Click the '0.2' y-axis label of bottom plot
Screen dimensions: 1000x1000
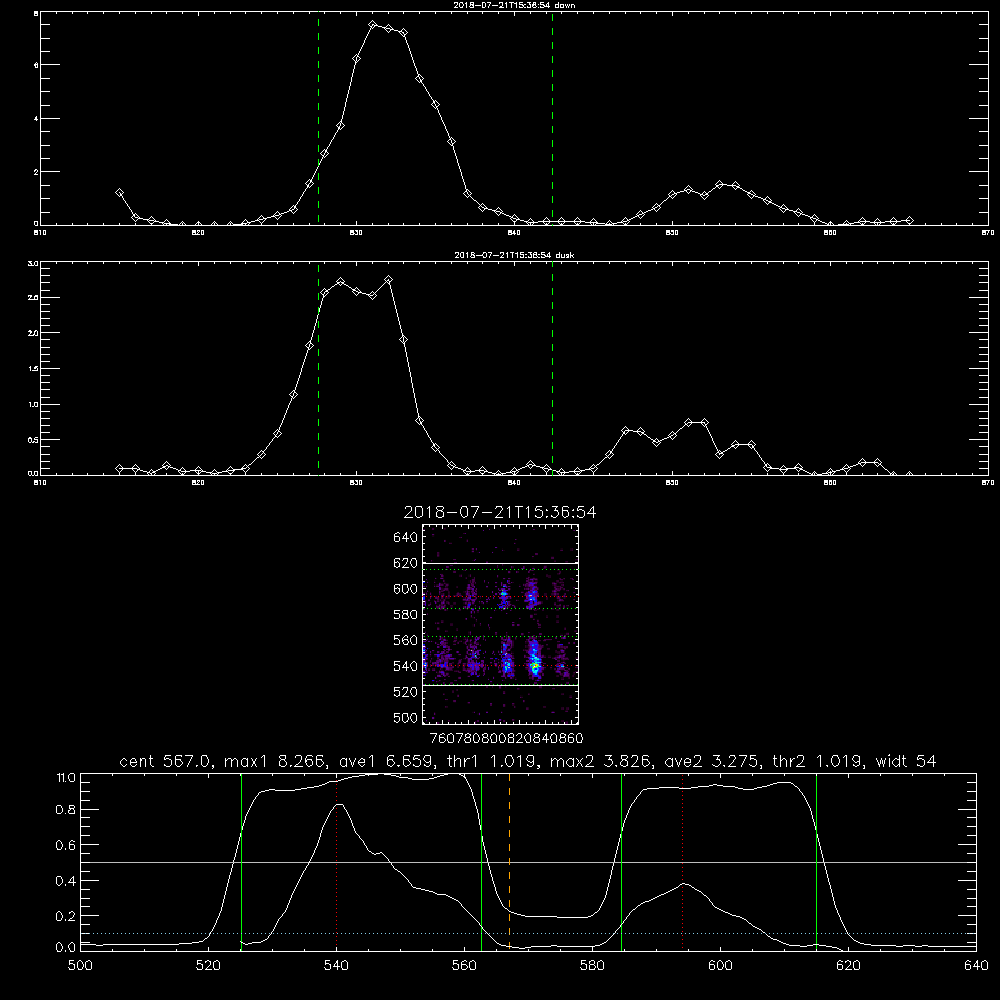coord(66,916)
